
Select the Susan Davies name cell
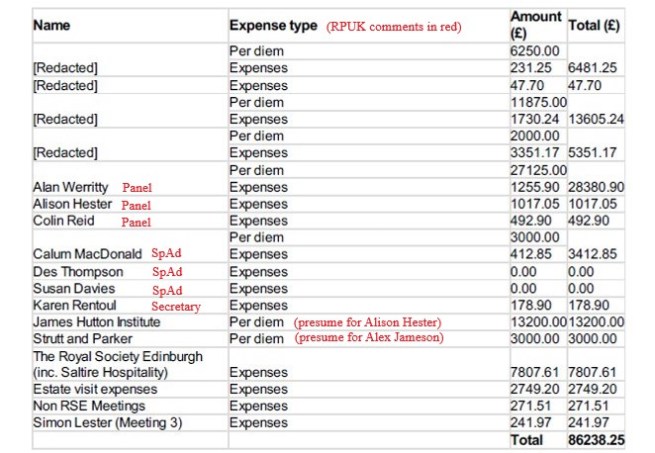coord(74,289)
